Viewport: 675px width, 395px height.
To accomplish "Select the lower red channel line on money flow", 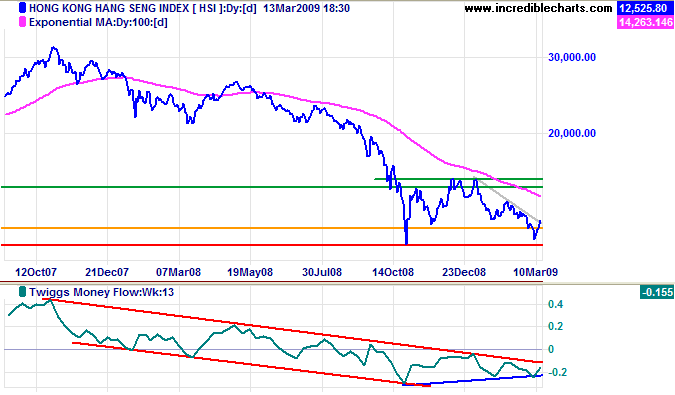I will point(252,365).
